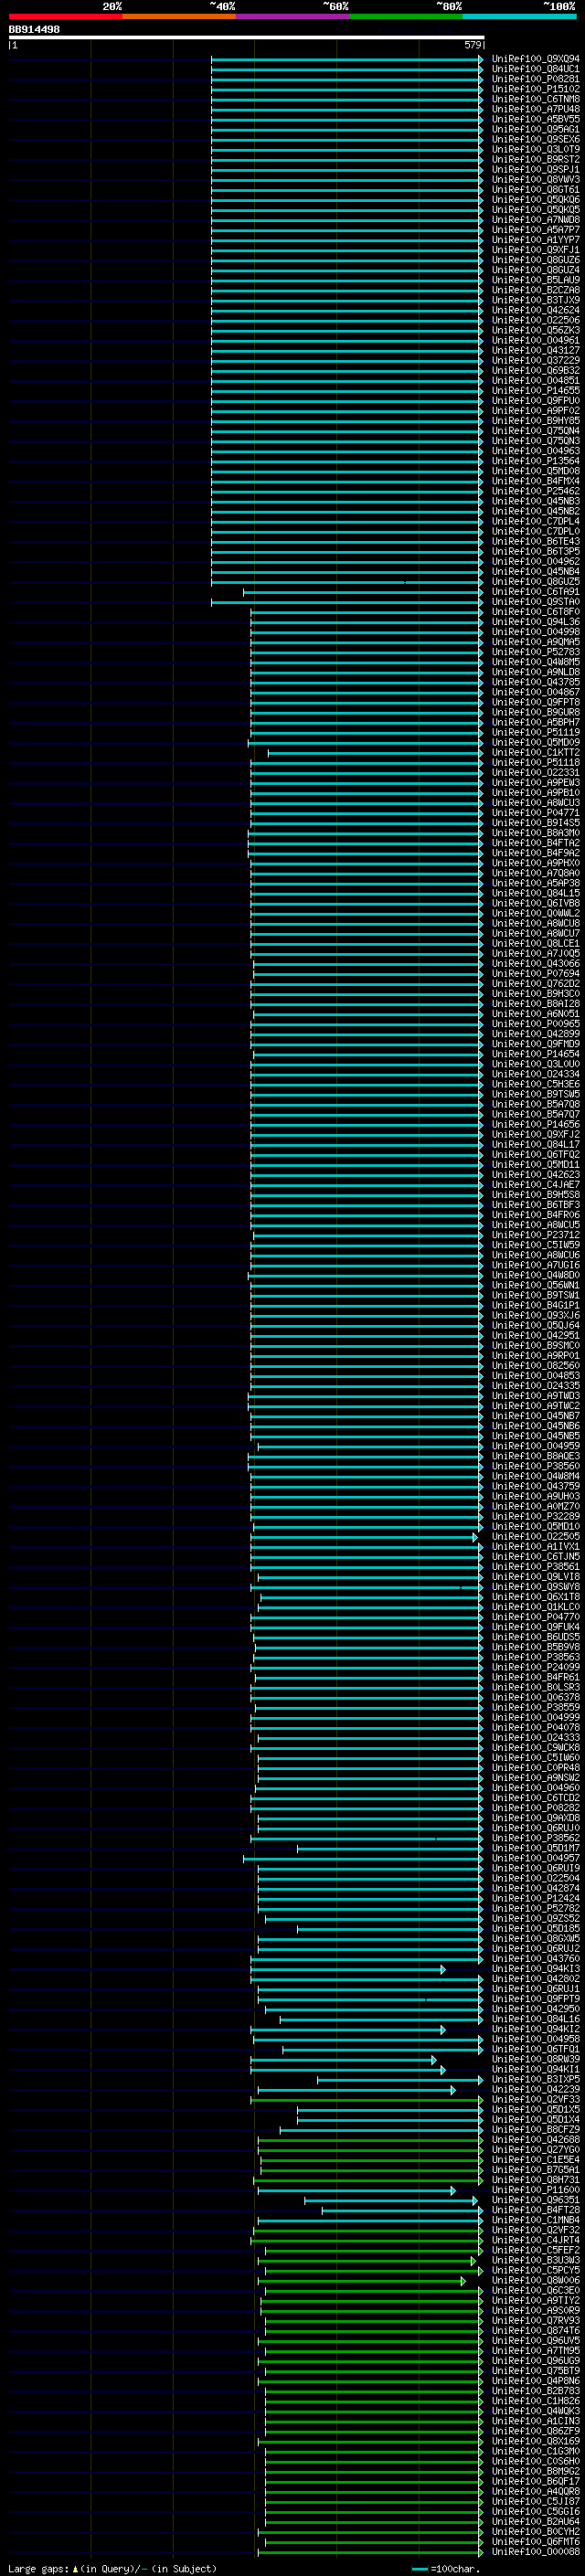Screen dimensions: 585x2576
Task: Select hit label UniRef100_A9QMA5
Action: coord(536,642)
